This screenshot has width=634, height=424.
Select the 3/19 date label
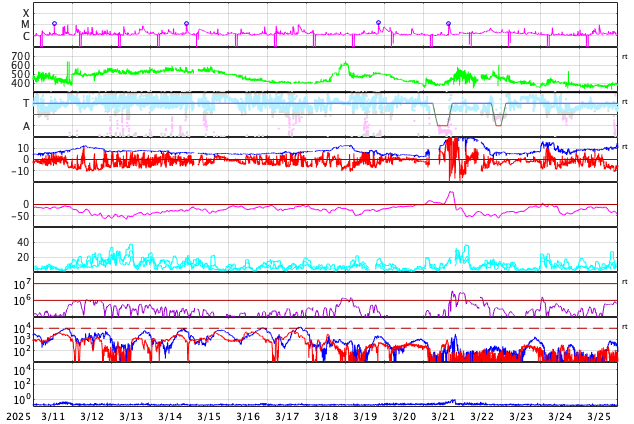365,417
